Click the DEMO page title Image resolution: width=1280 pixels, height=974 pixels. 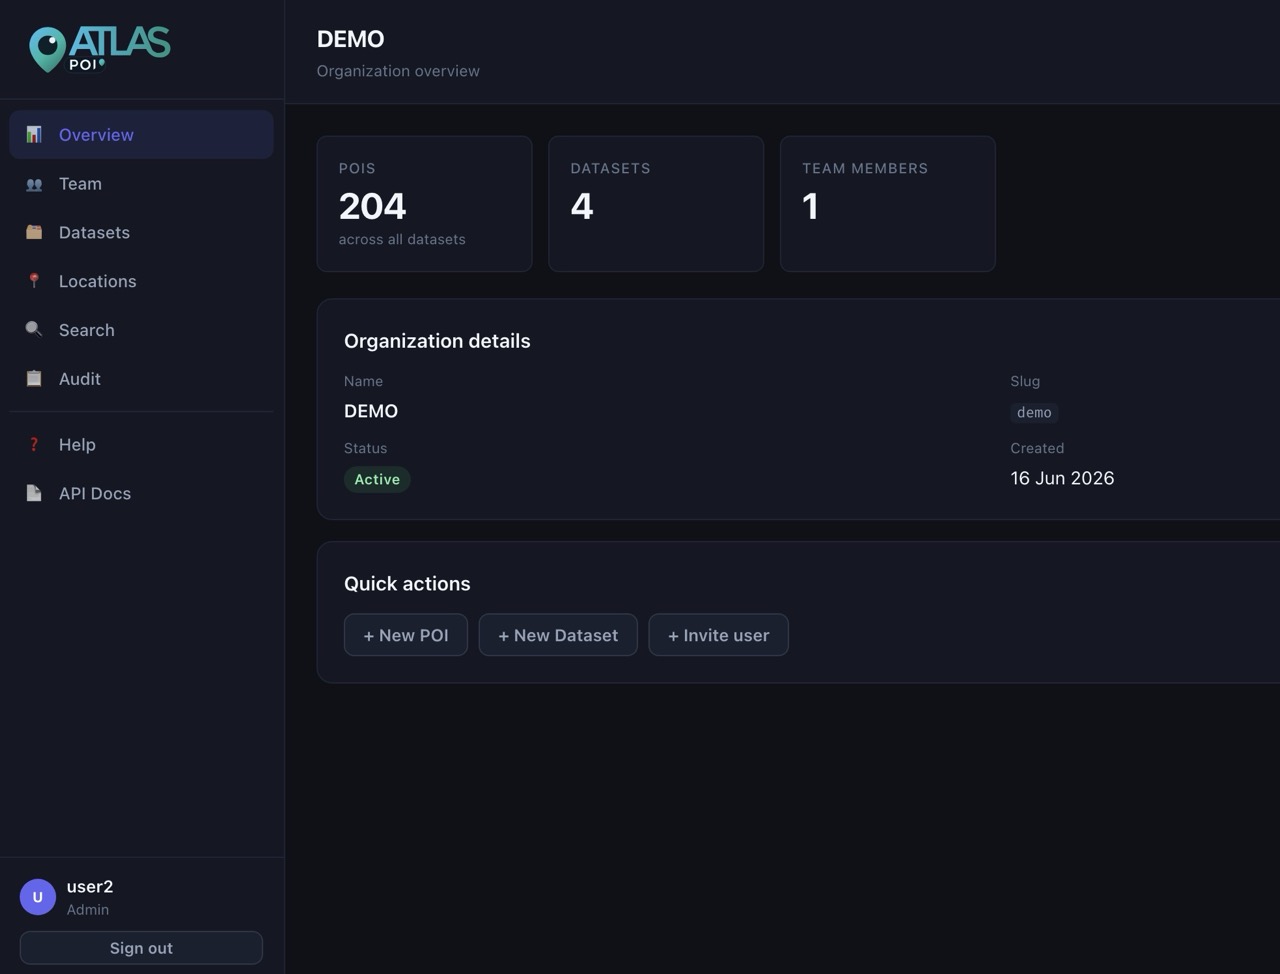(x=351, y=39)
